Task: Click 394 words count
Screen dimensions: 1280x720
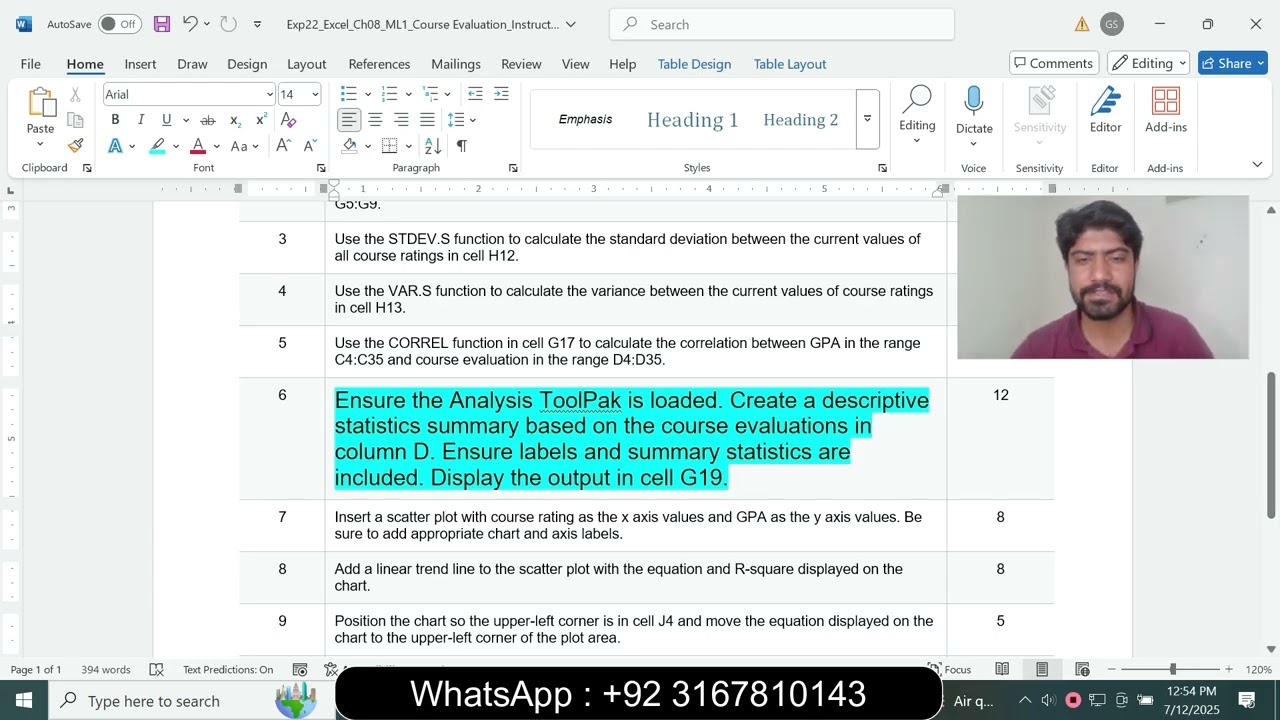Action: pos(106,669)
